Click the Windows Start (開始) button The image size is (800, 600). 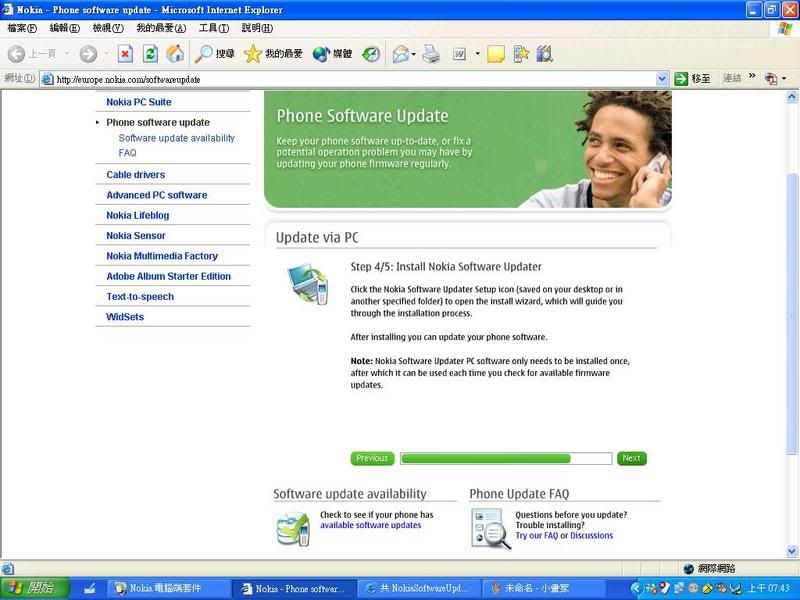click(x=34, y=588)
